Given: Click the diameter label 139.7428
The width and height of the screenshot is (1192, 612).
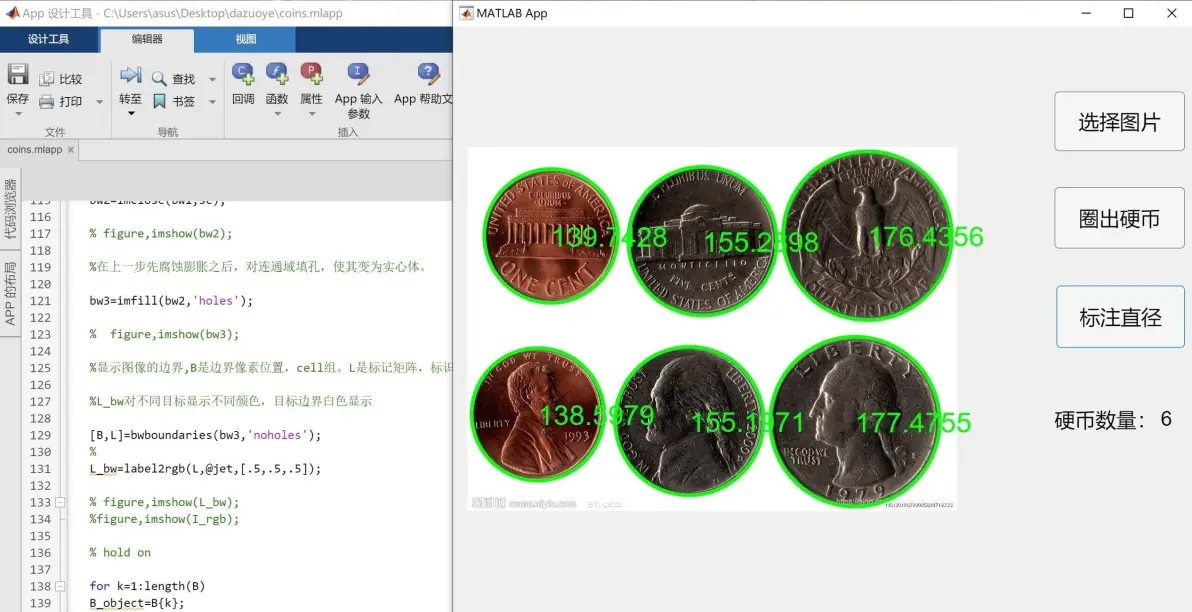Looking at the screenshot, I should (x=610, y=237).
